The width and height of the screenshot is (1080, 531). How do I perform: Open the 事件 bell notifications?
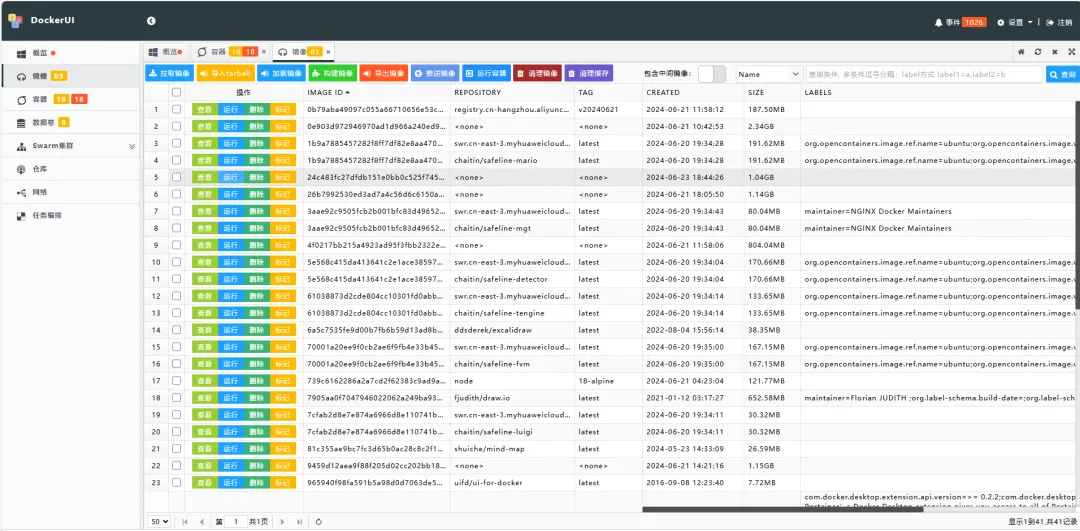point(960,23)
